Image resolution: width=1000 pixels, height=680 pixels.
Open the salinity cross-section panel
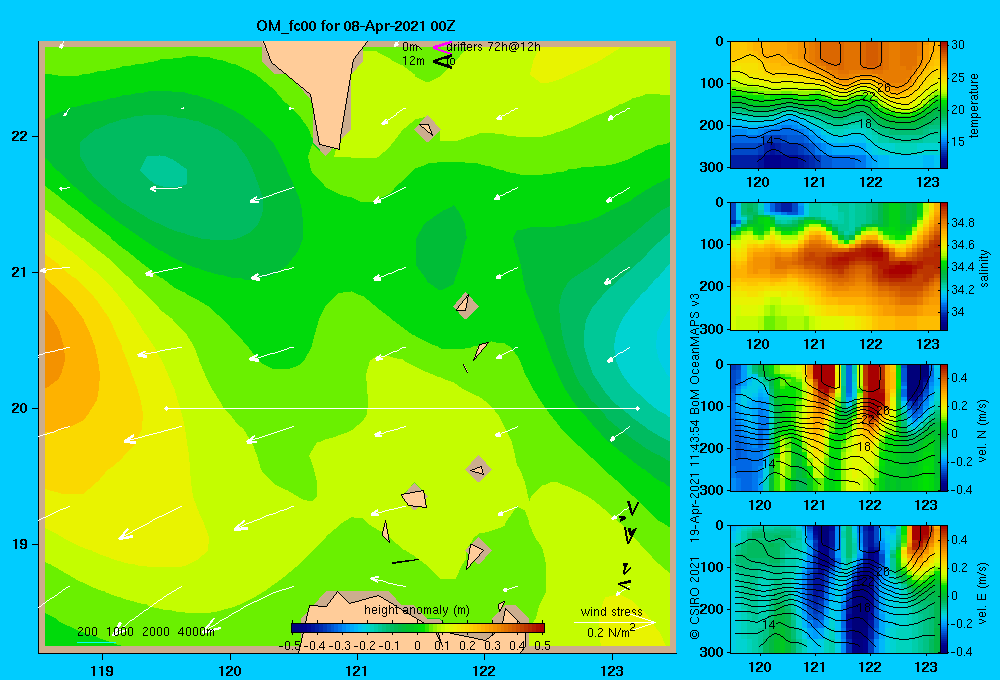835,266
